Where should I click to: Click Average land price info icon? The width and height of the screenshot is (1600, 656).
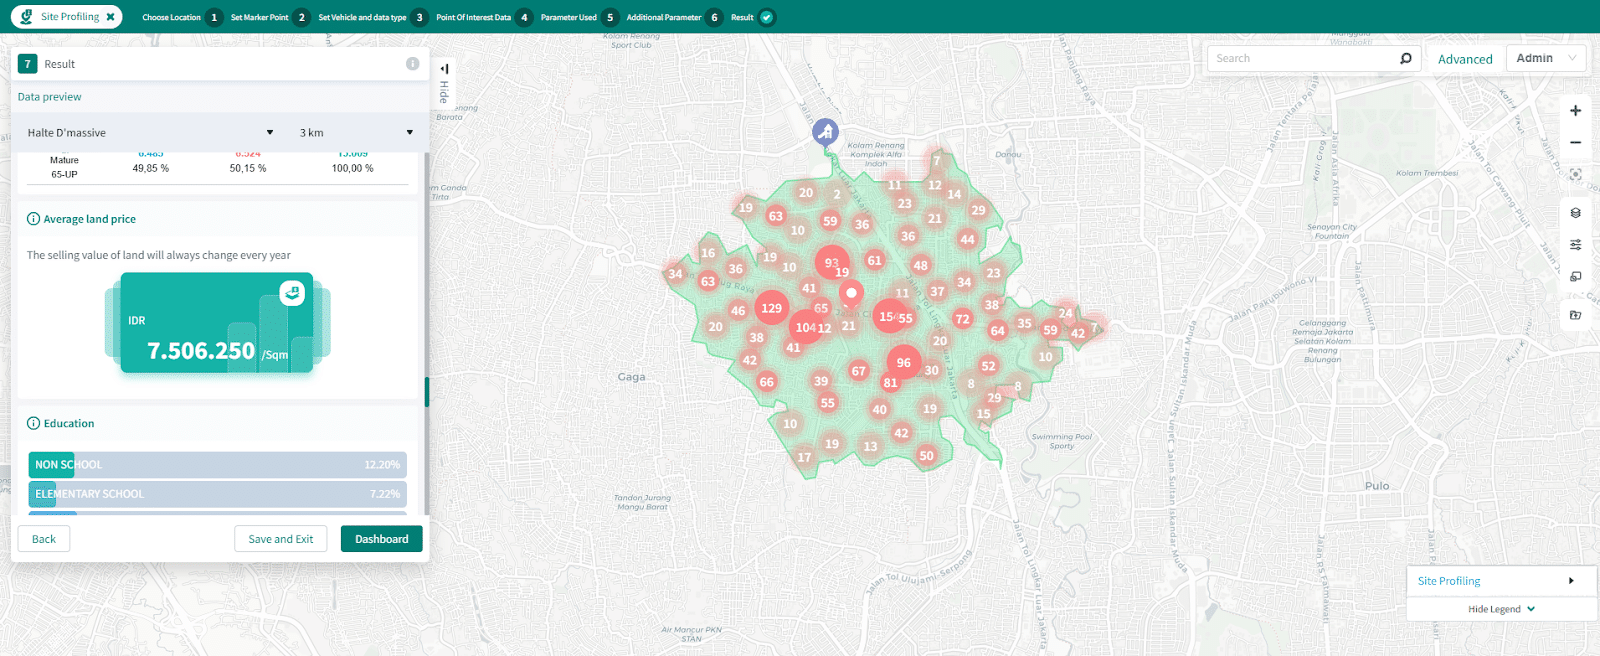33,219
